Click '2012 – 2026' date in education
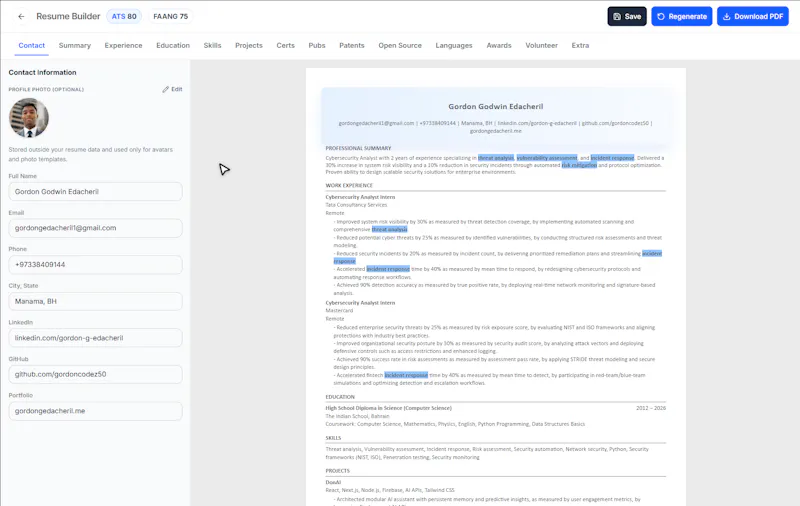This screenshot has height=506, width=800. [651, 408]
